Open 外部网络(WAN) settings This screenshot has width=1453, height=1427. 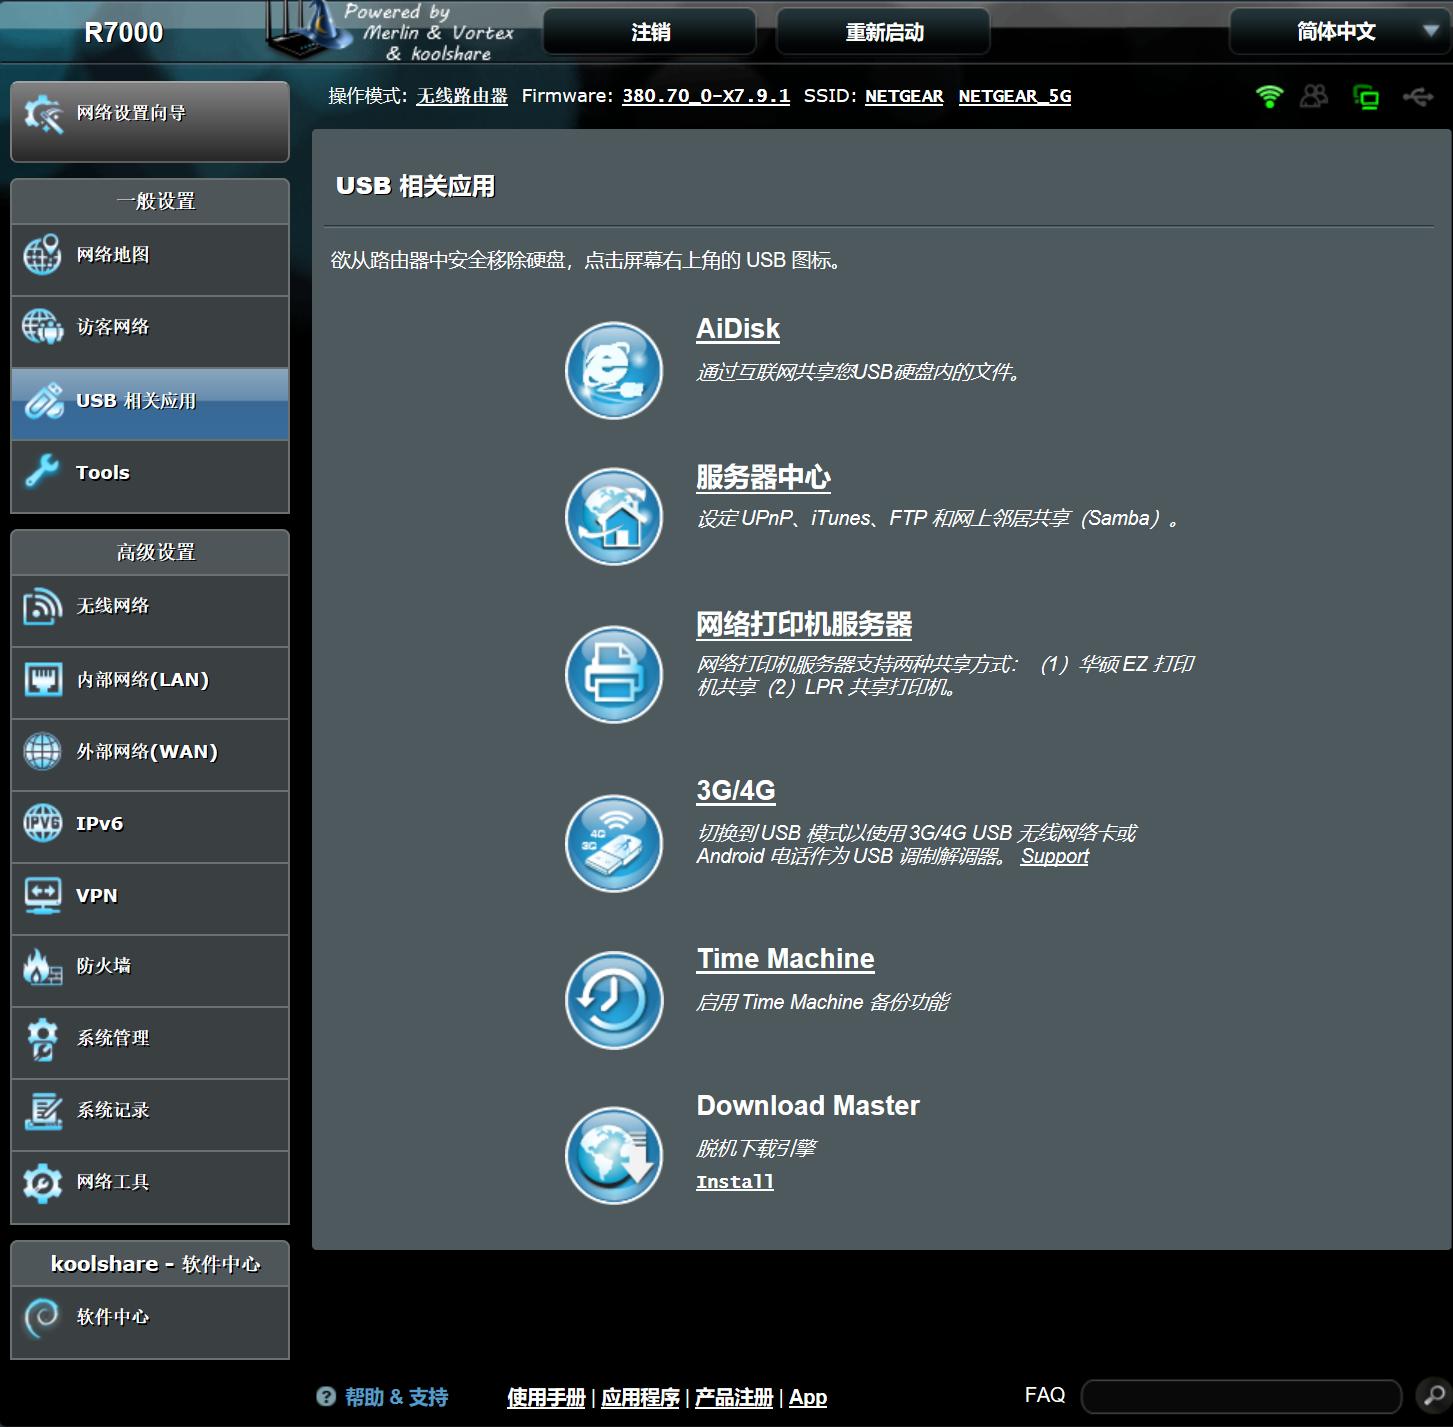point(150,755)
